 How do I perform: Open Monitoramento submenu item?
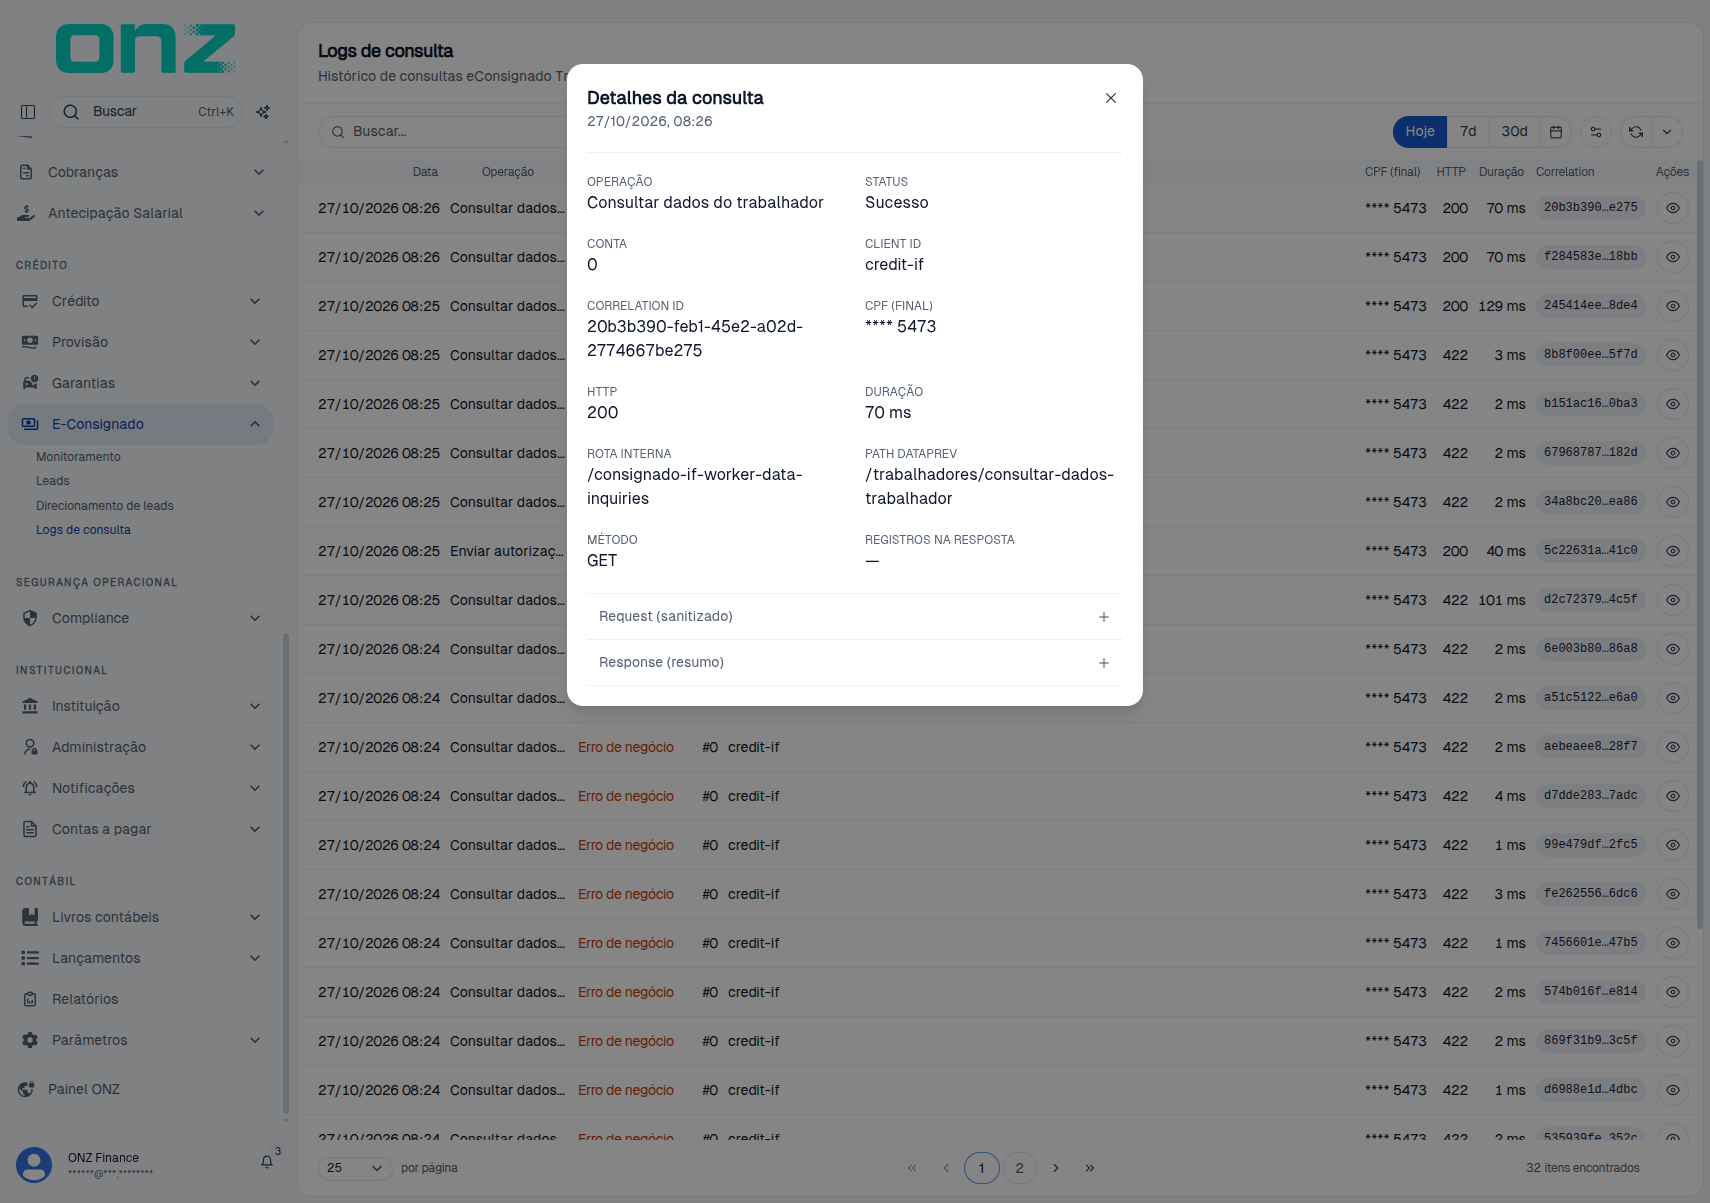point(78,457)
